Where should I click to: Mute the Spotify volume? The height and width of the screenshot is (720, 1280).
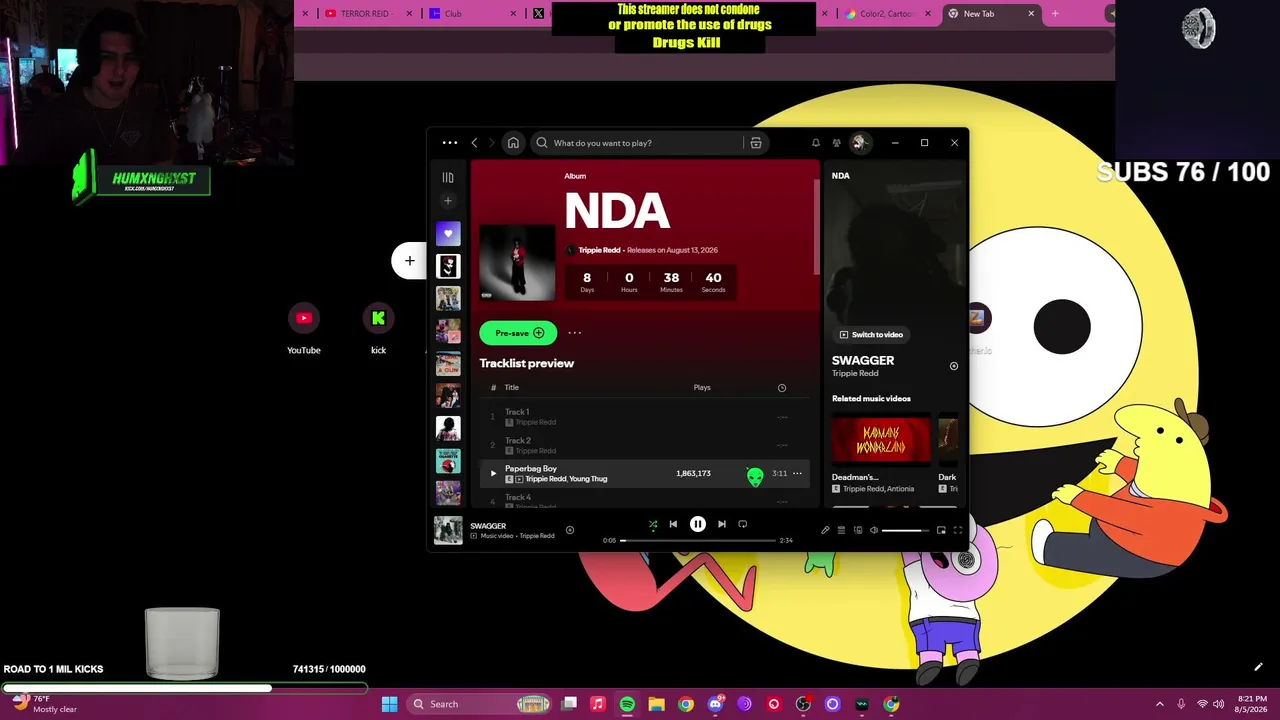874,530
